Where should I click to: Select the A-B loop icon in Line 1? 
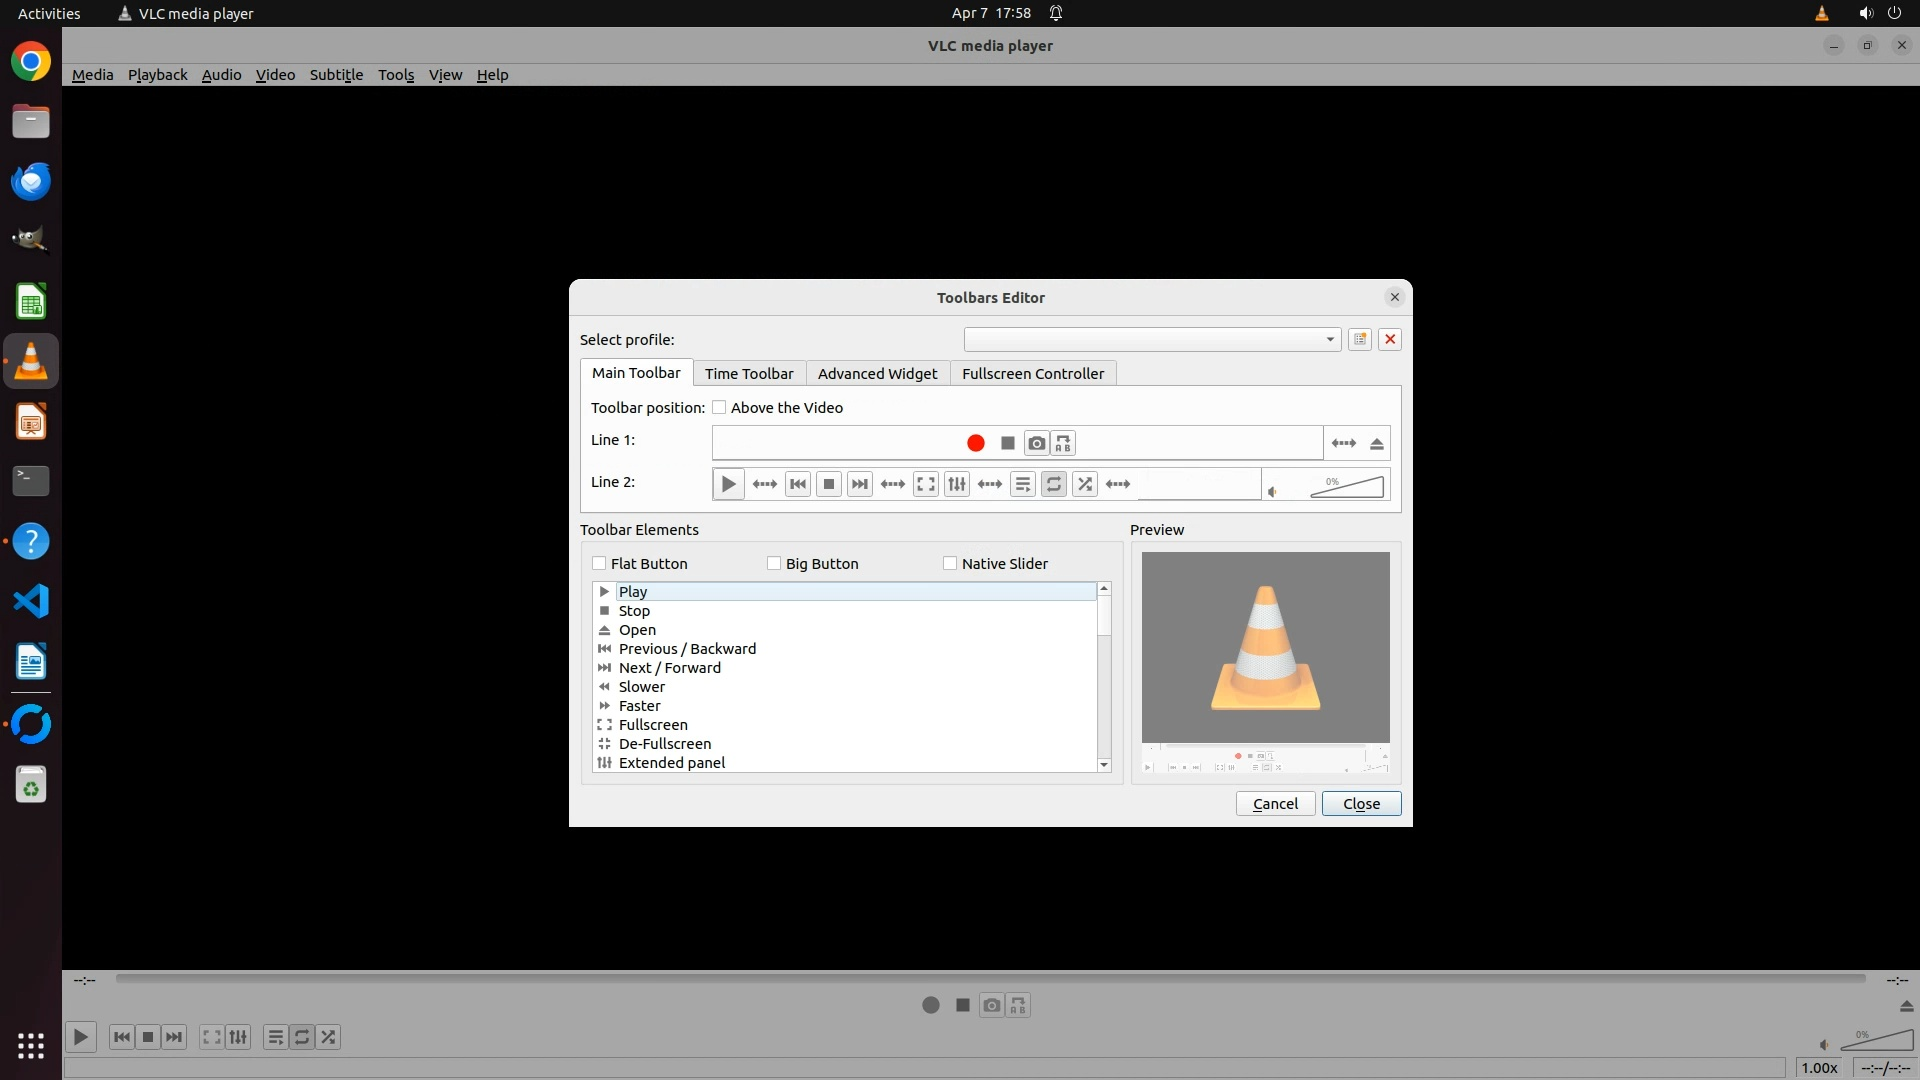coord(1063,443)
